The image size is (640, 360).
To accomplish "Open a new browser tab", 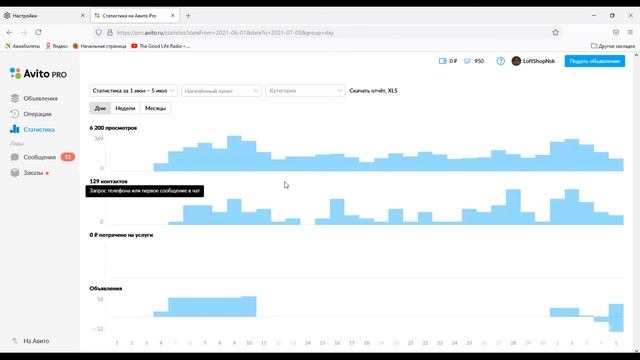I will (x=188, y=16).
